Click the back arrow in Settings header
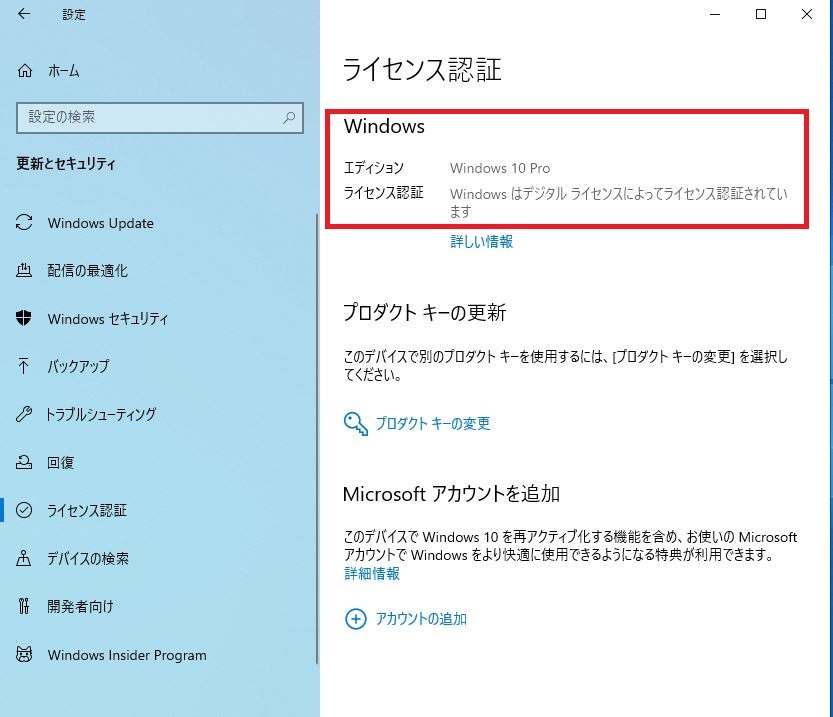 click(x=24, y=14)
